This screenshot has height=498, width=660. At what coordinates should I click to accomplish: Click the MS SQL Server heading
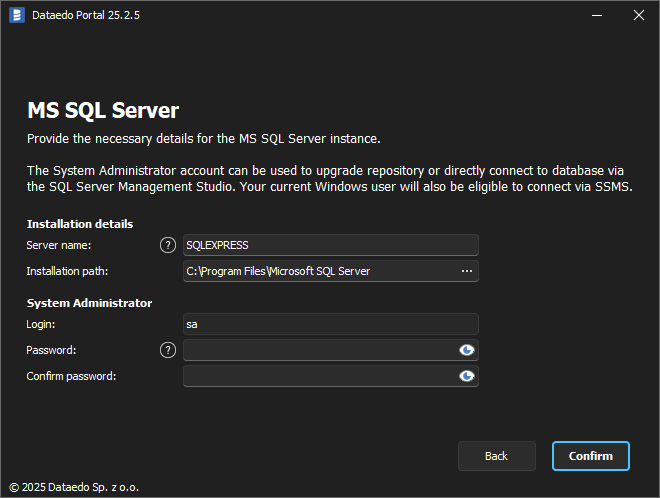[103, 110]
